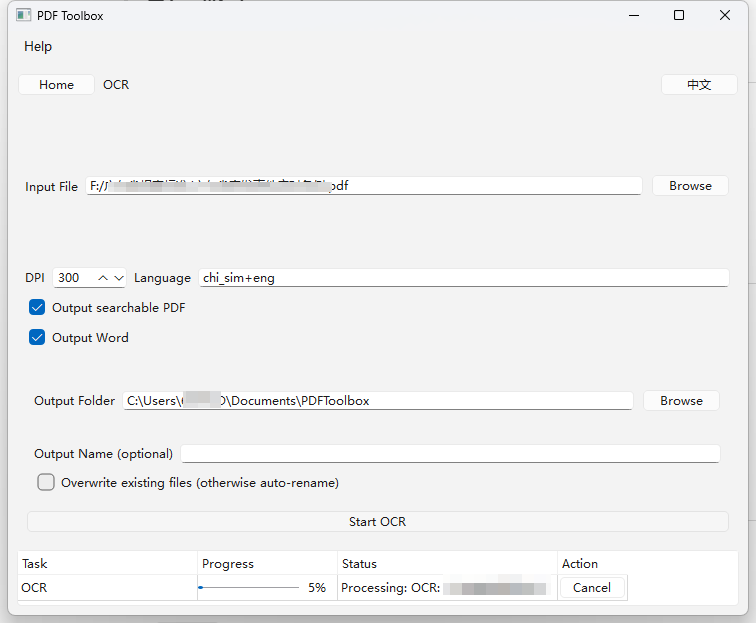Click the Start OCR button
The height and width of the screenshot is (623, 756).
coord(378,522)
